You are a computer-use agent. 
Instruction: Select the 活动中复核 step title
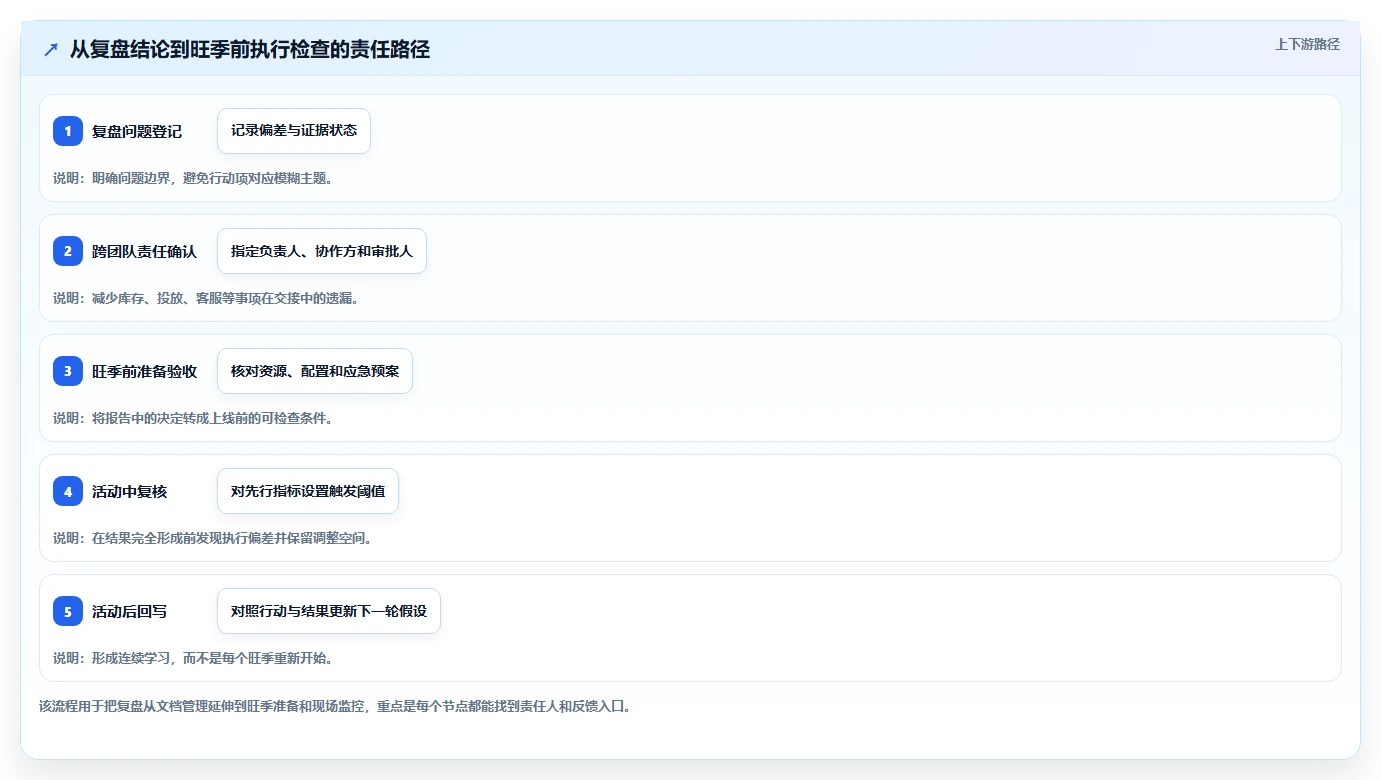pos(129,491)
